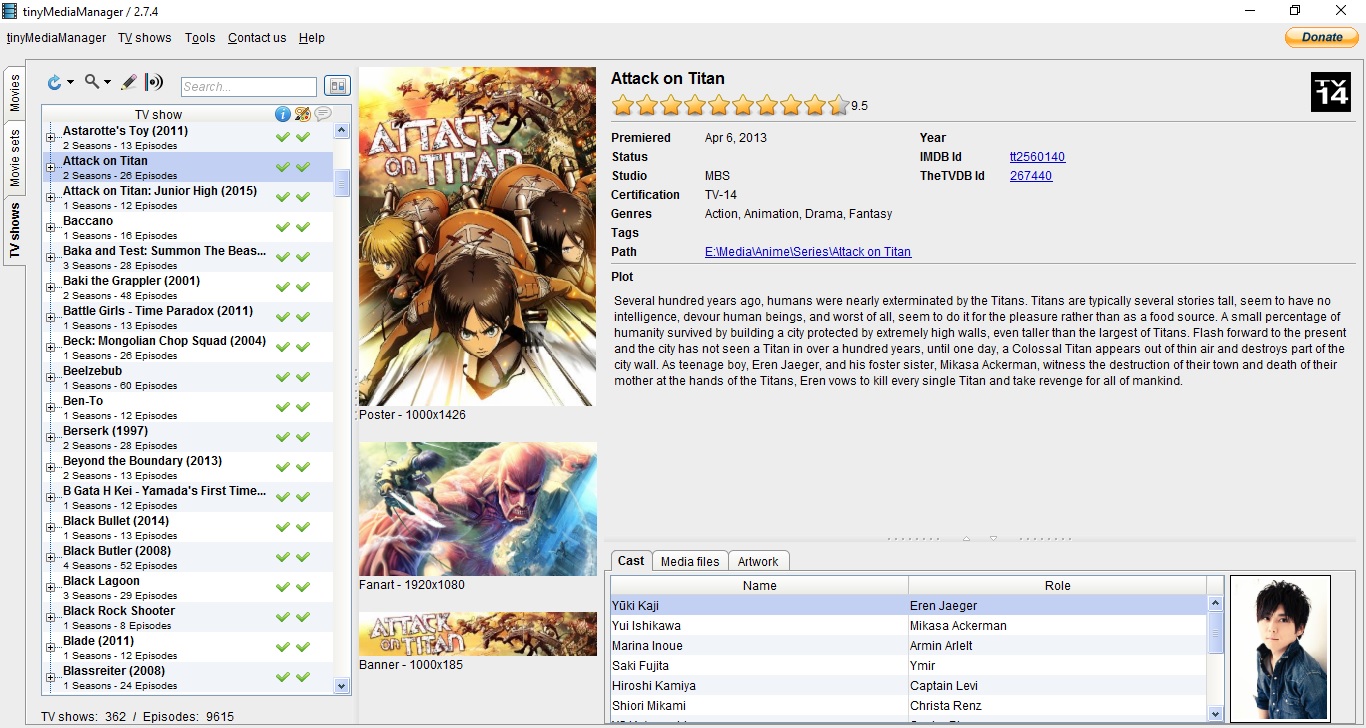The image size is (1366, 728).
Task: Open the Tools menu
Action: pyautogui.click(x=200, y=38)
